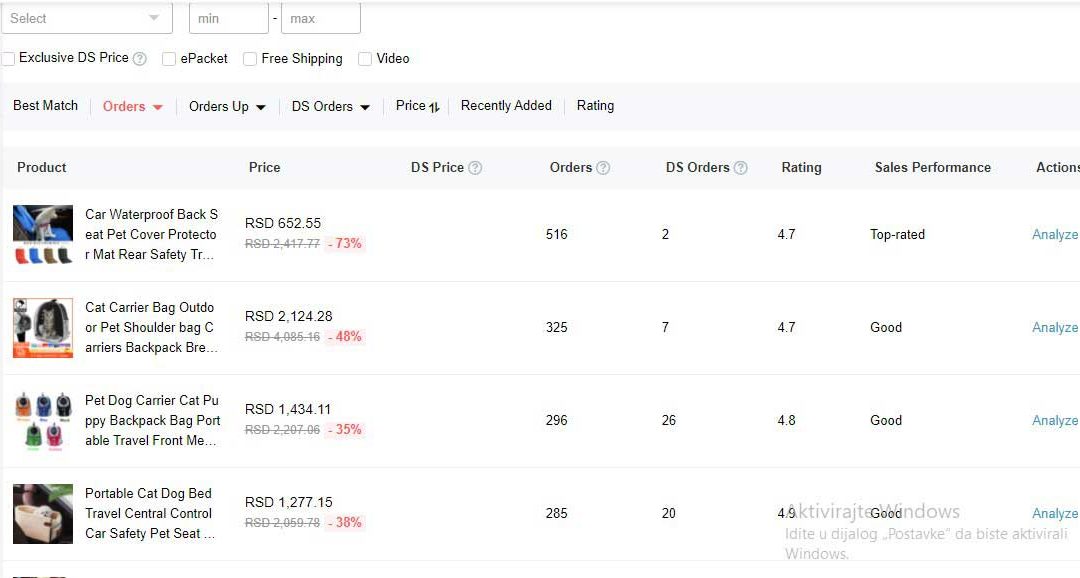This screenshot has width=1080, height=578.
Task: Open Cat Carrier Bag product thumbnail
Action: 43,328
